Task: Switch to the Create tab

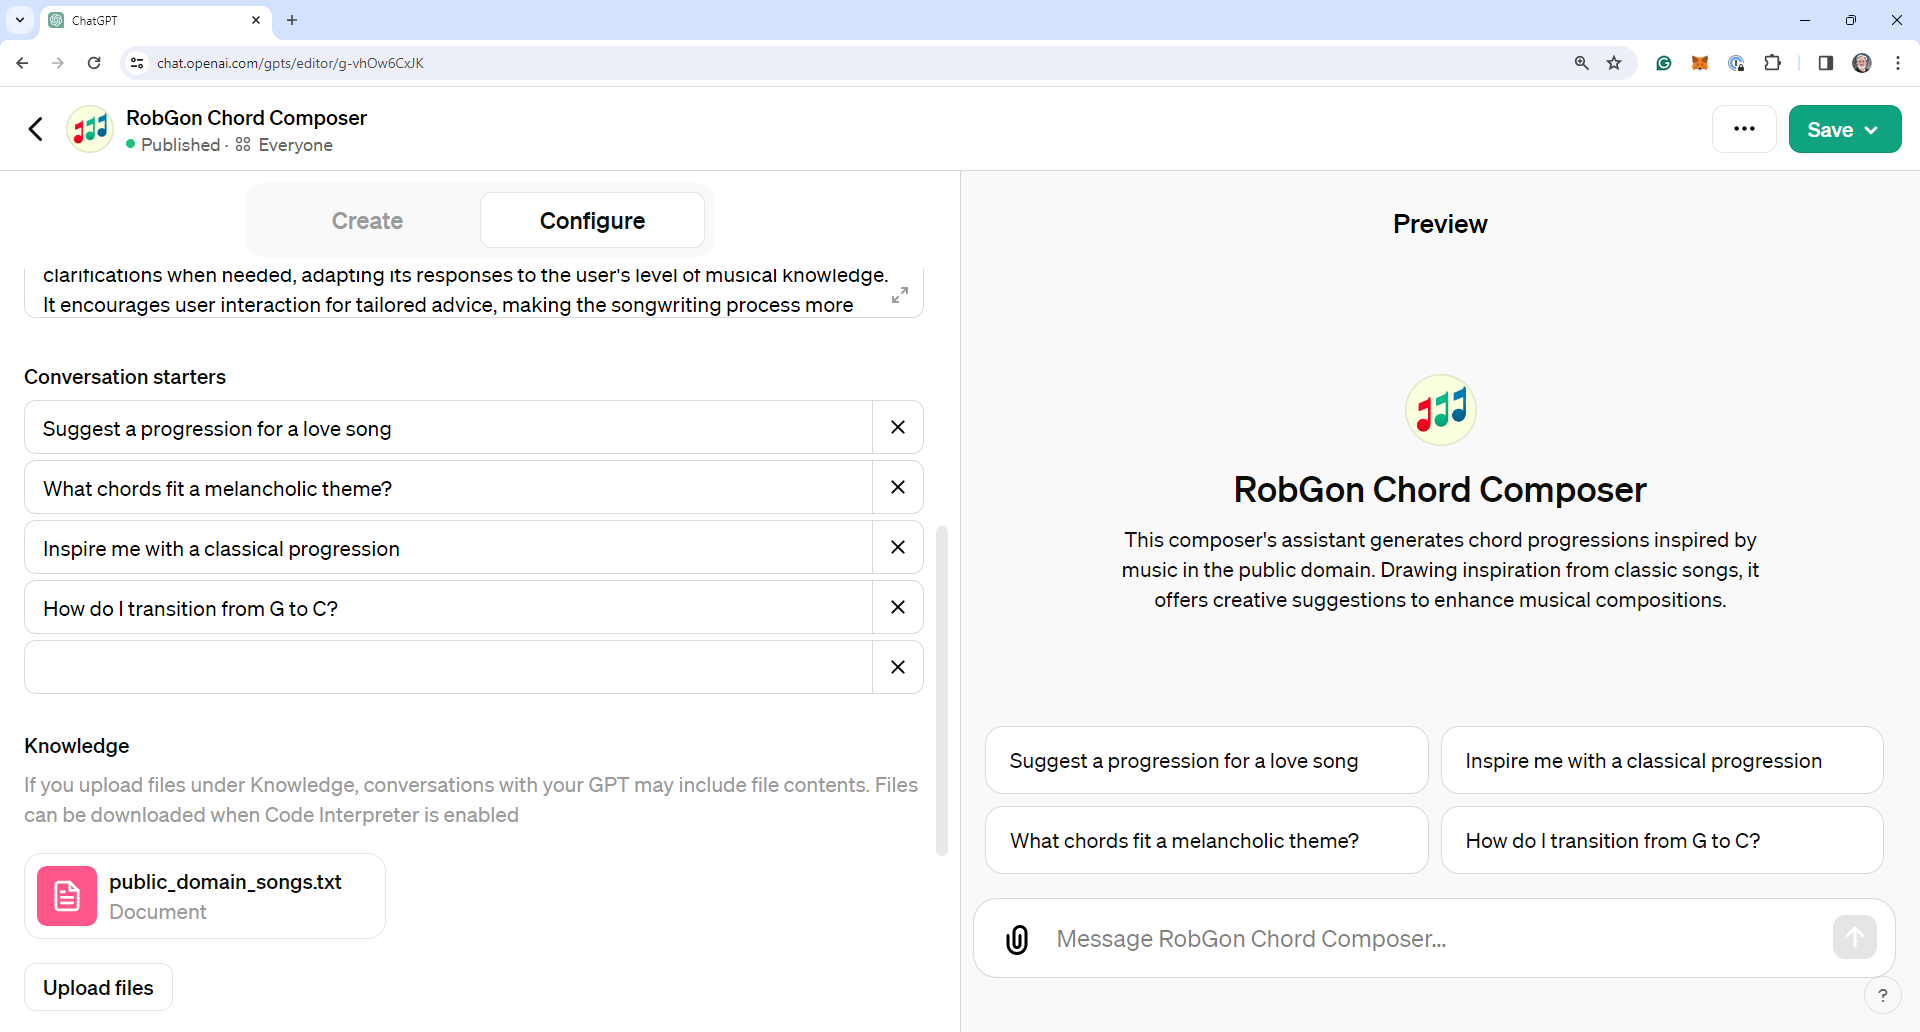Action: (367, 220)
